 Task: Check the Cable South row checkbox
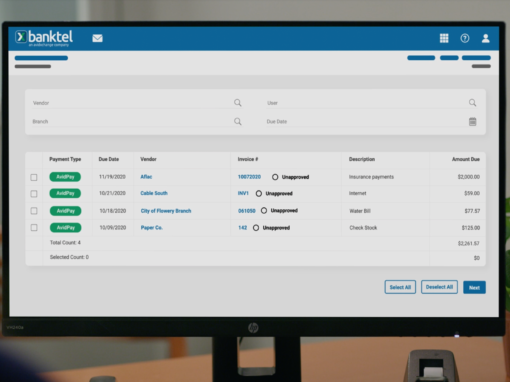click(34, 194)
